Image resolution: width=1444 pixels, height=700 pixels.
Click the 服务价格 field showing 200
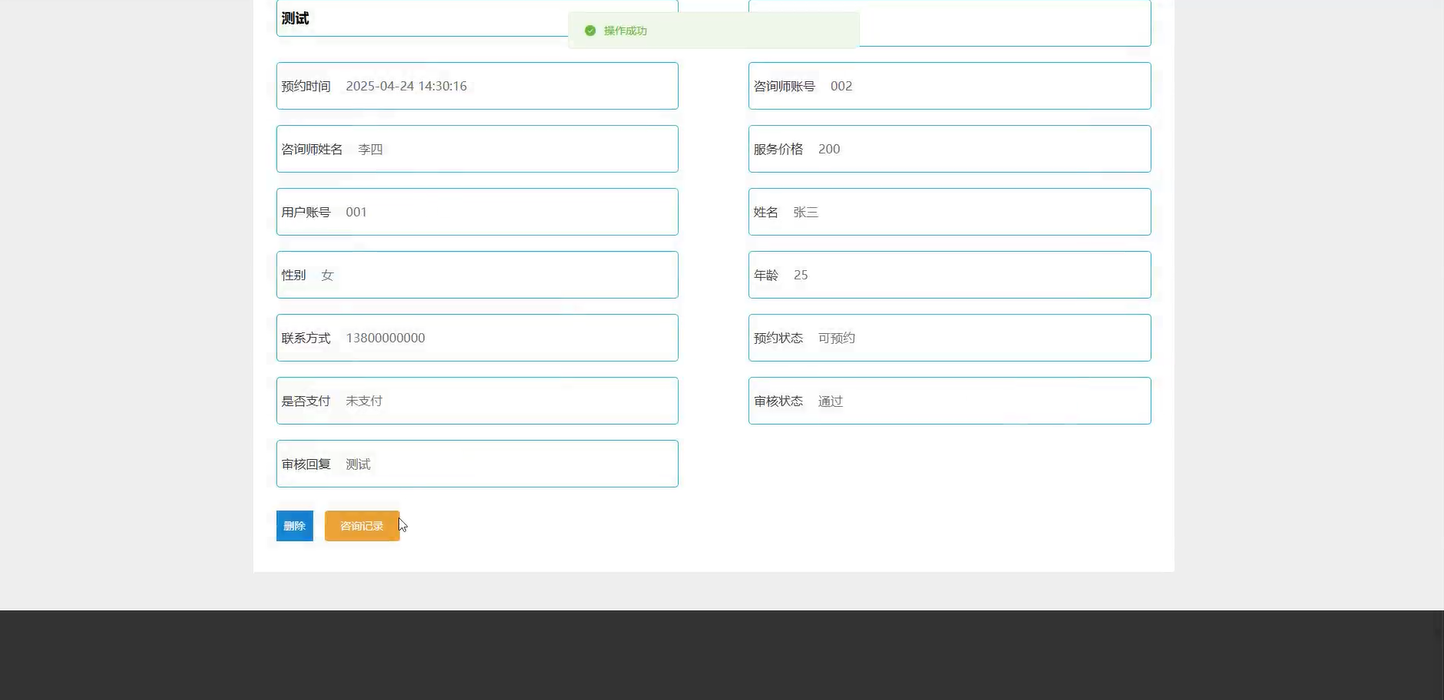[949, 149]
